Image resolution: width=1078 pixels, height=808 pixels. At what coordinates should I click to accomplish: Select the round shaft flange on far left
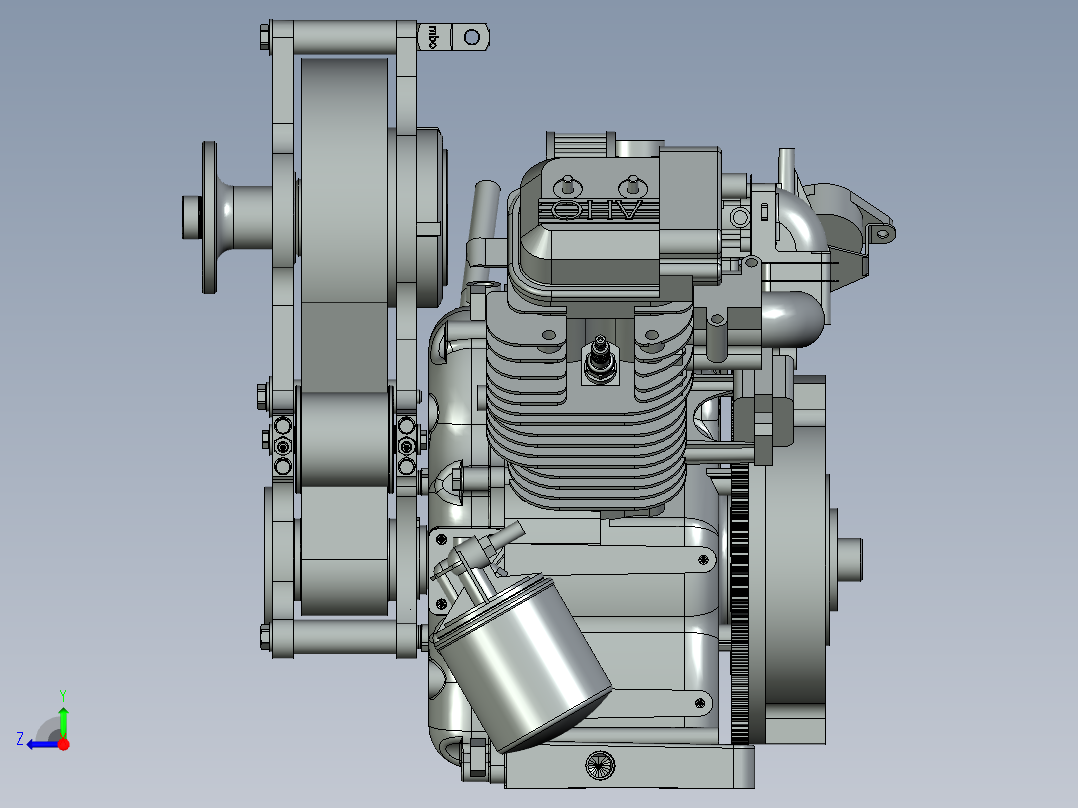coord(209,217)
